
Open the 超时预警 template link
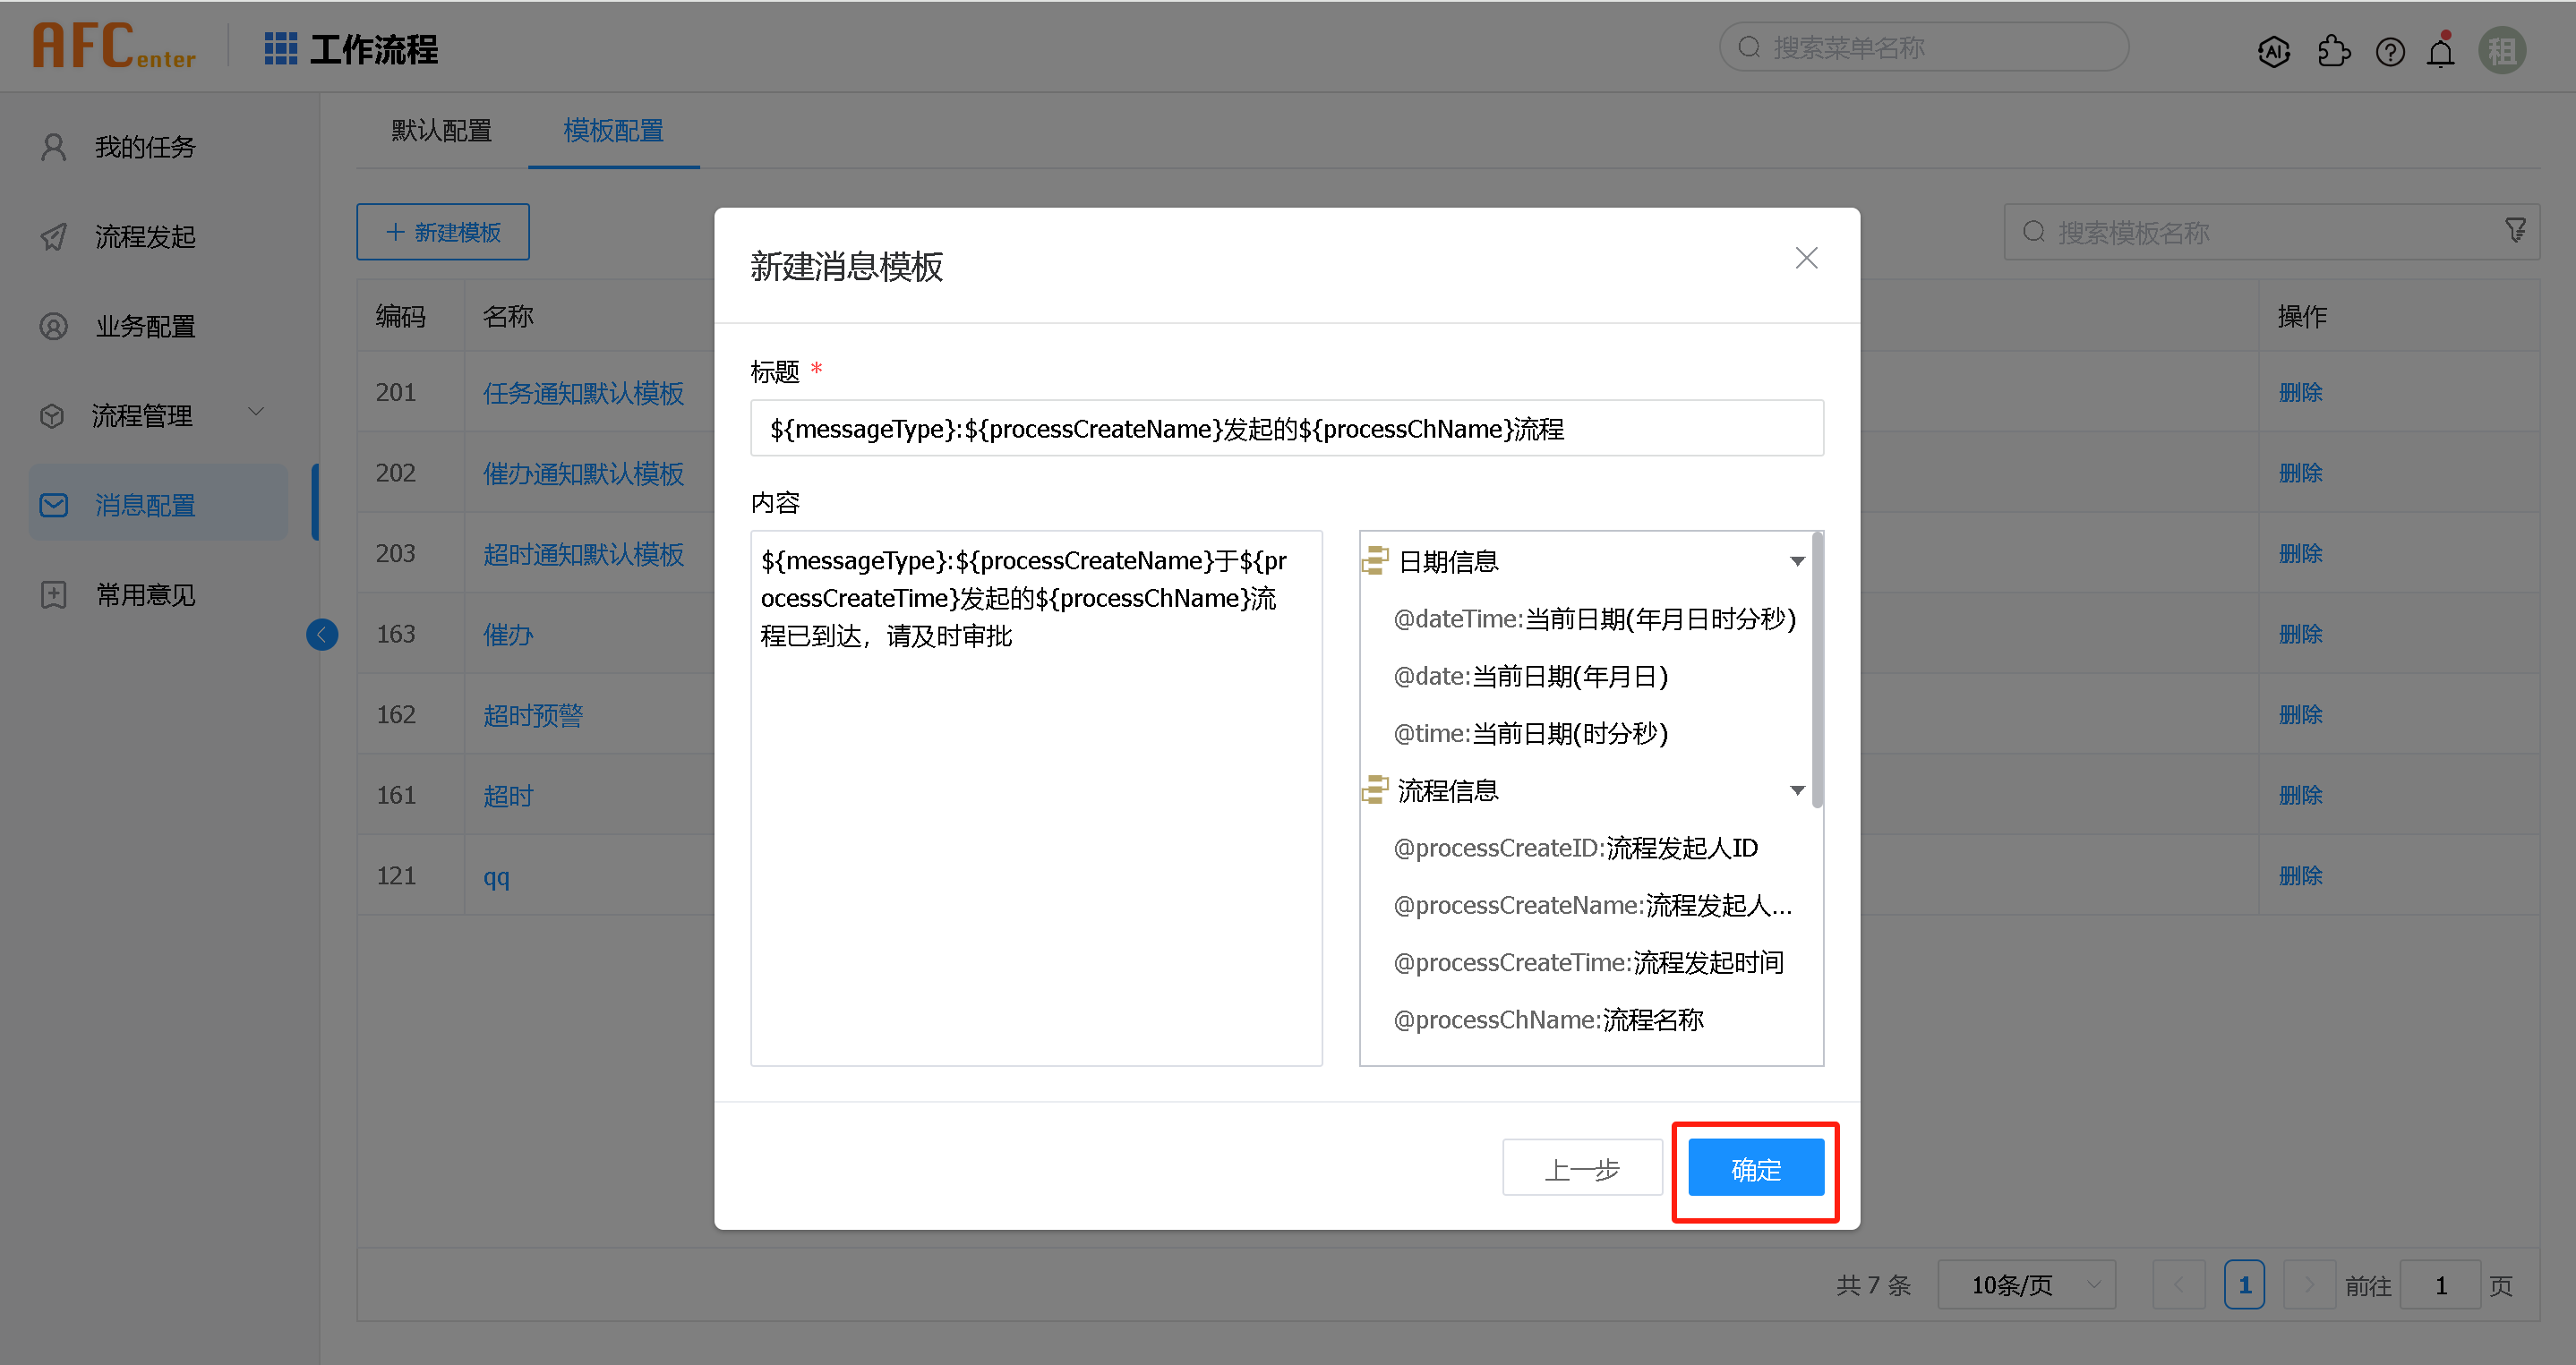pyautogui.click(x=532, y=714)
